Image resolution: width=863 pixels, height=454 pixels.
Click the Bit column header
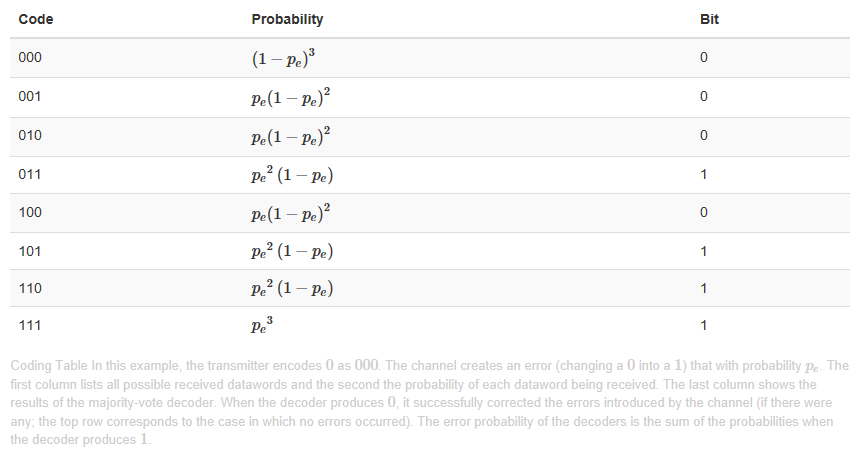[x=709, y=19]
